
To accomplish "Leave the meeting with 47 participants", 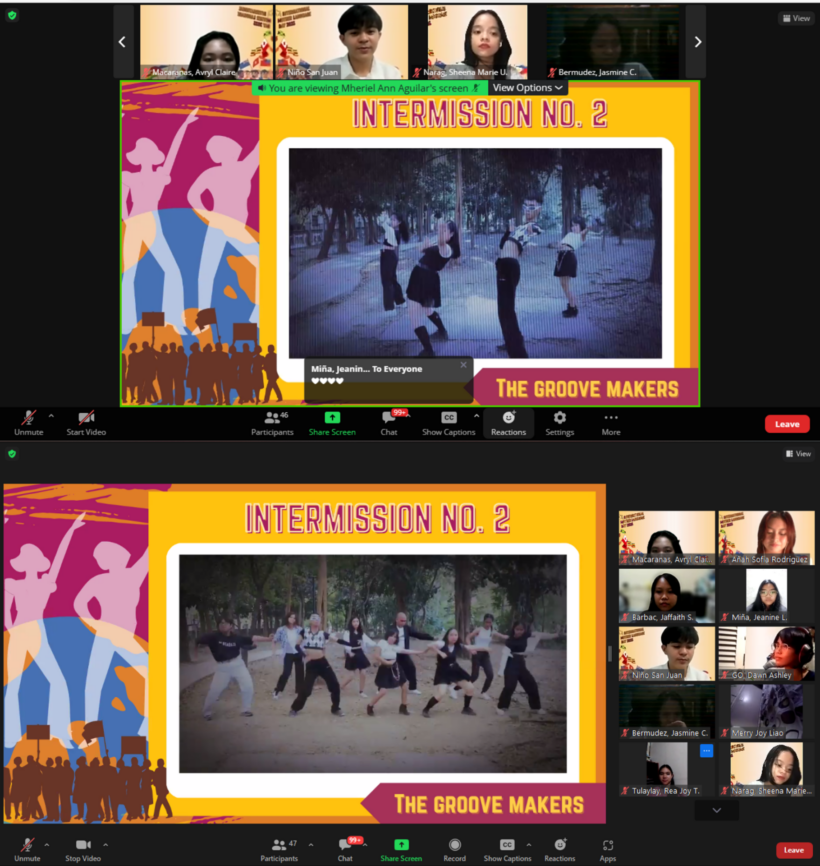I will click(x=793, y=850).
